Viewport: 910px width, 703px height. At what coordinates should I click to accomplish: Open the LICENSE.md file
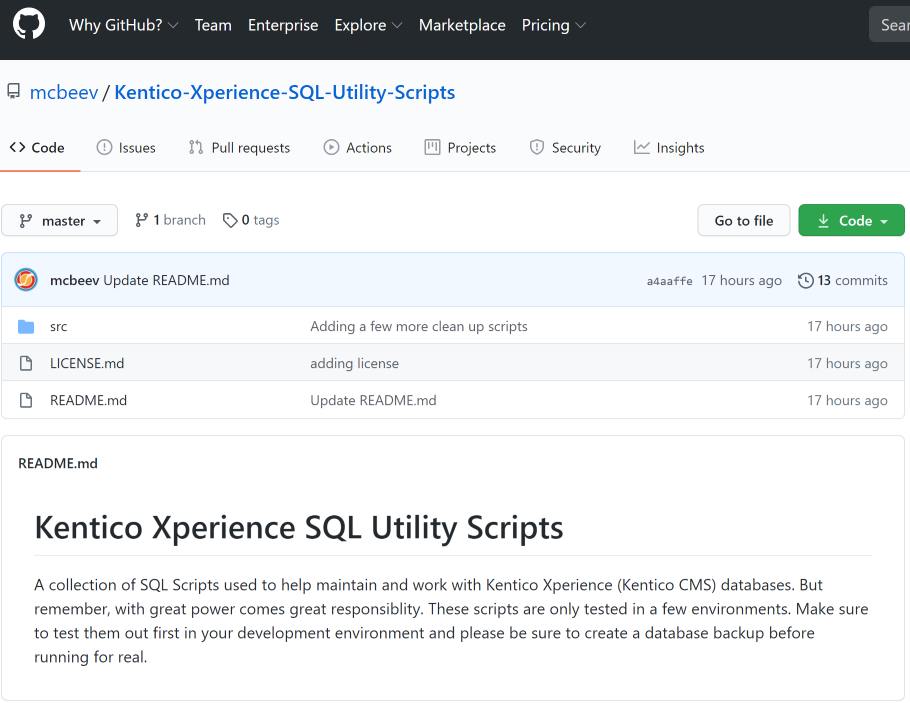(87, 363)
